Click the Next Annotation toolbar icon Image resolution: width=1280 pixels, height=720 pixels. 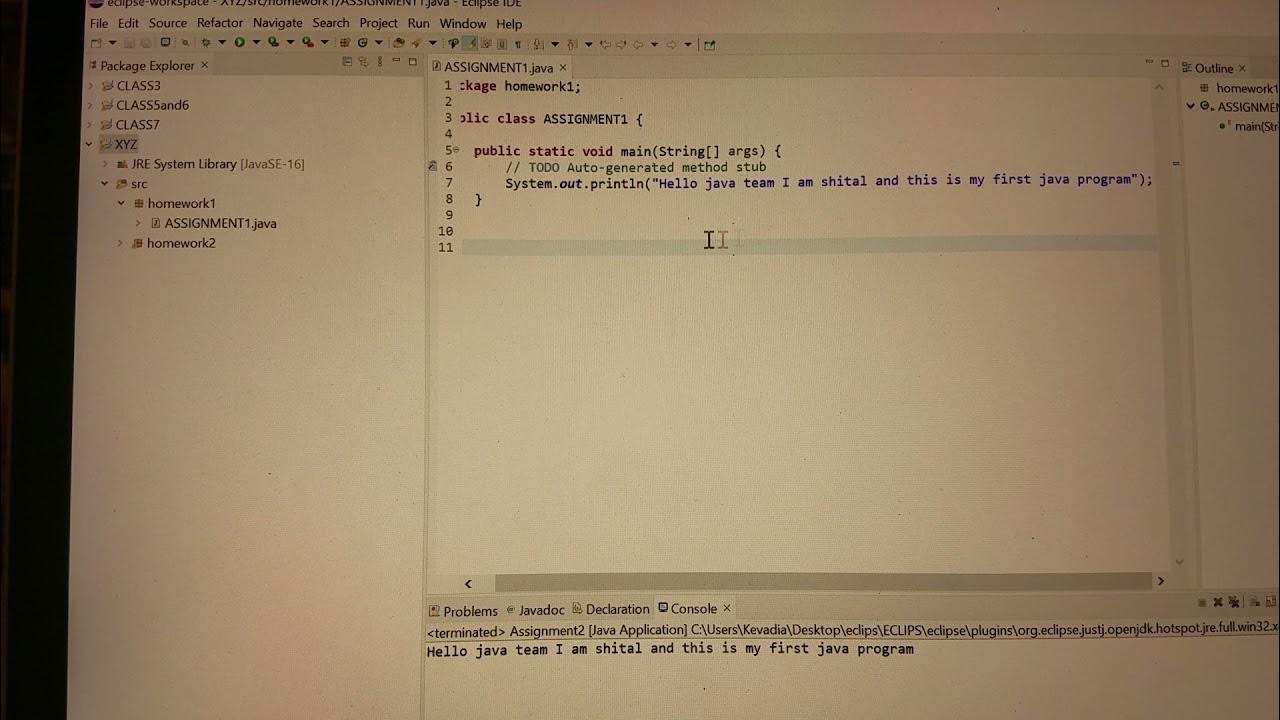539,43
